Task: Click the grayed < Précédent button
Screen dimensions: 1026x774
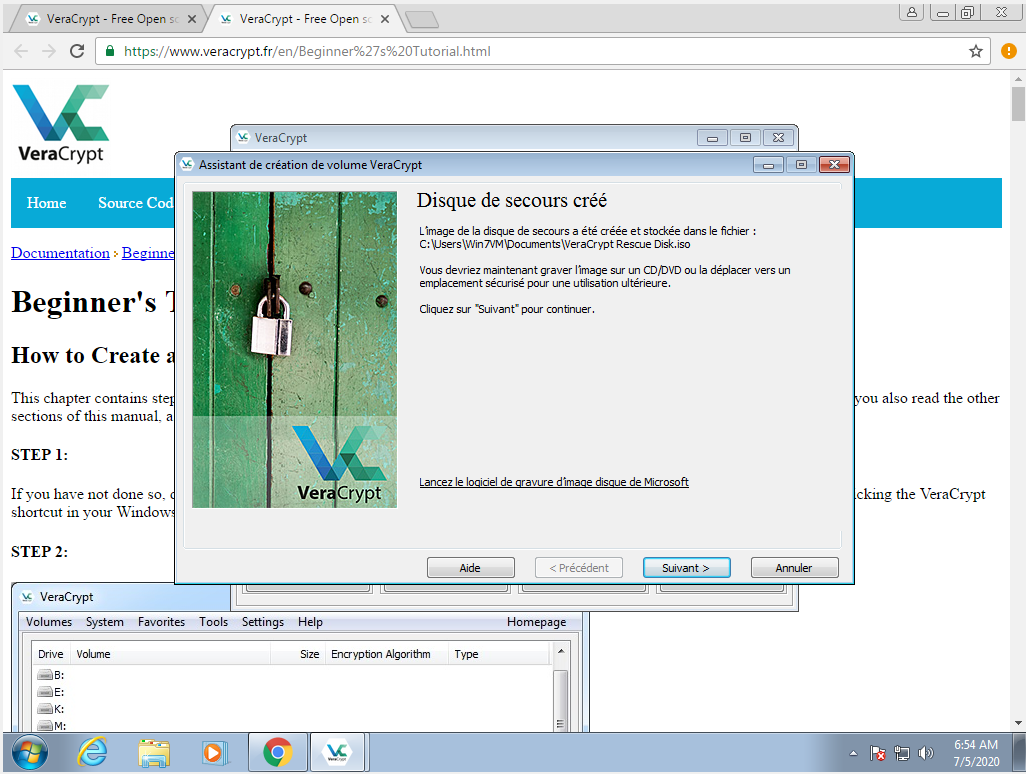Action: point(578,567)
